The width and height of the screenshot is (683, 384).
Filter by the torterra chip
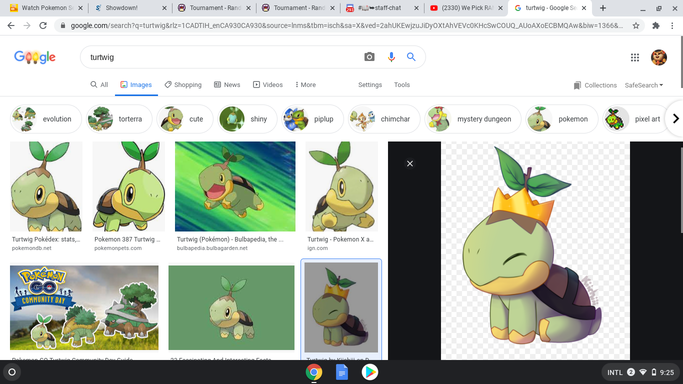(118, 119)
